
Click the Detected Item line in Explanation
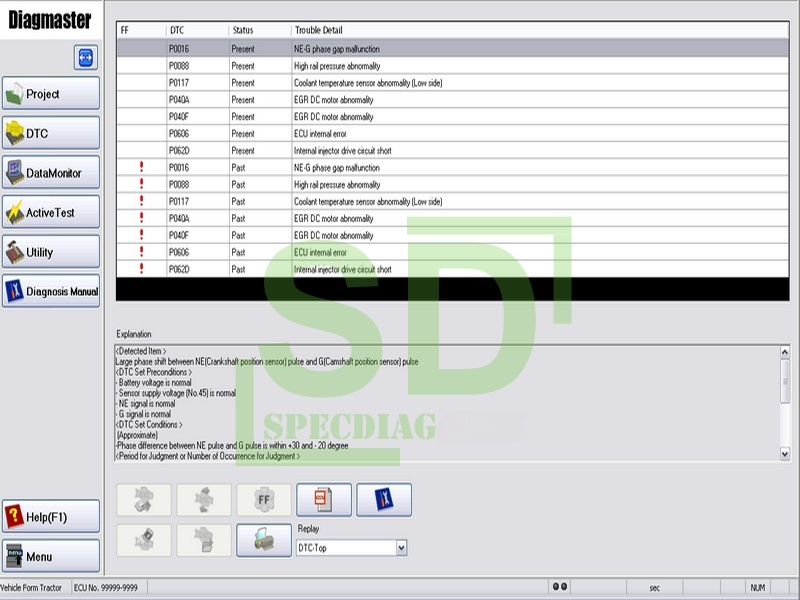click(x=141, y=351)
